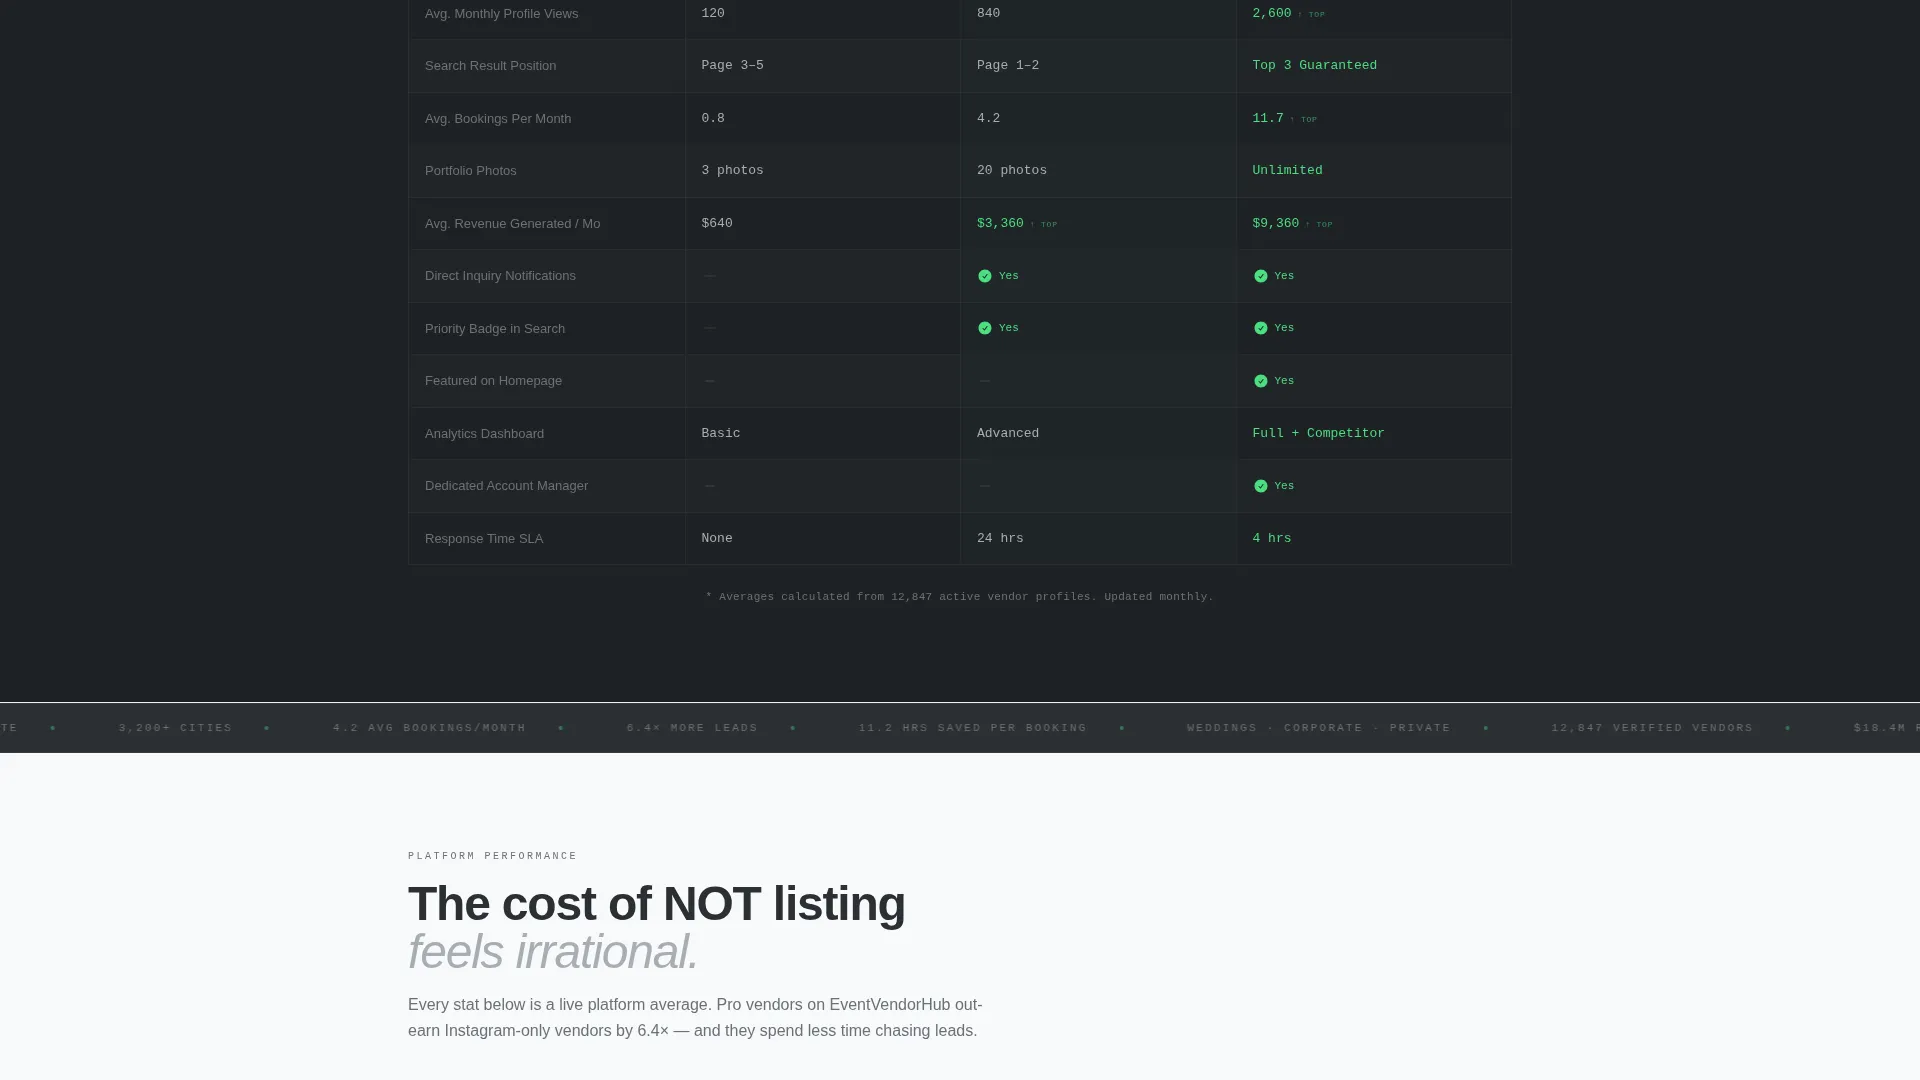This screenshot has width=1920, height=1080.
Task: Click the Featured on Homepage green check icon
Action: [x=1260, y=381]
